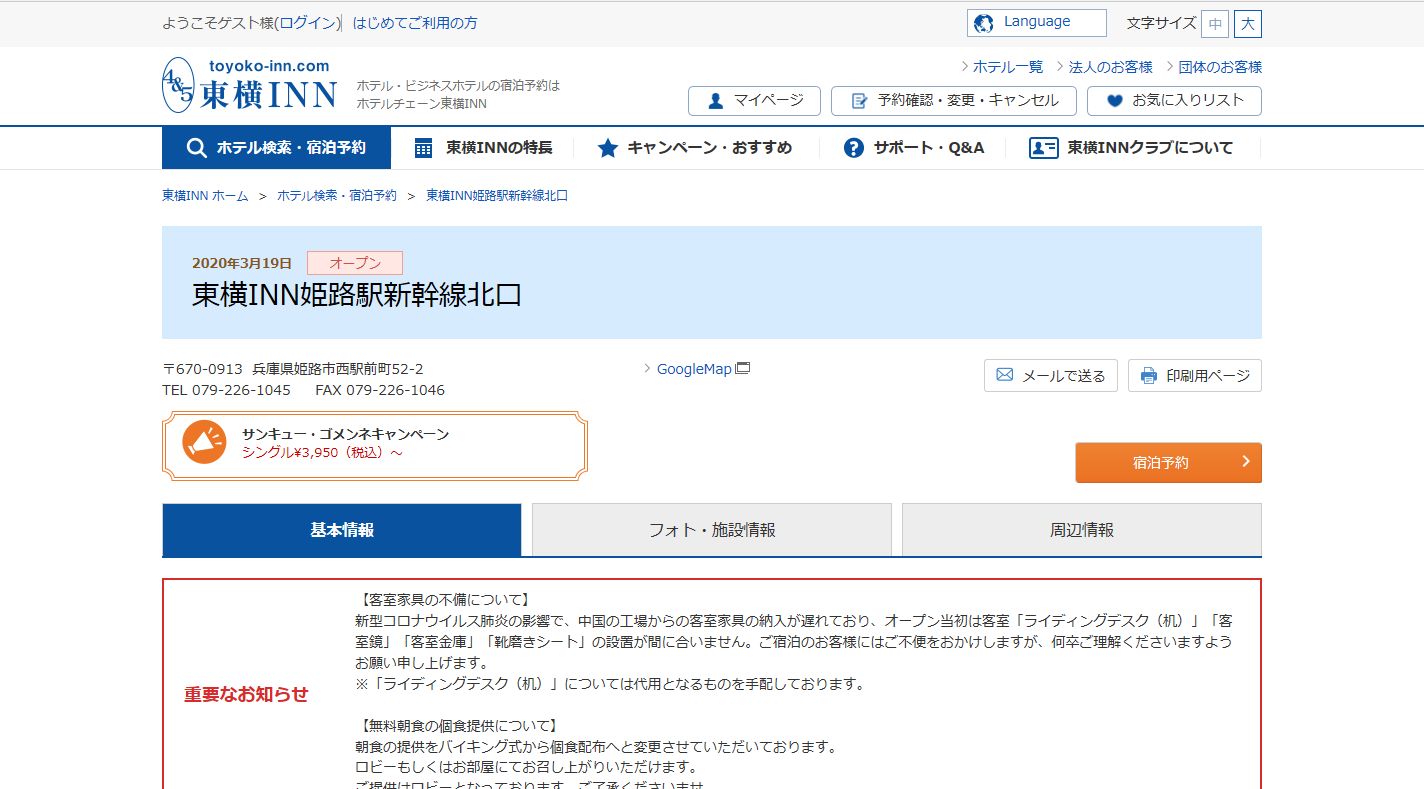Click the question mark icon
Image resolution: width=1424 pixels, height=789 pixels.
coord(853,148)
